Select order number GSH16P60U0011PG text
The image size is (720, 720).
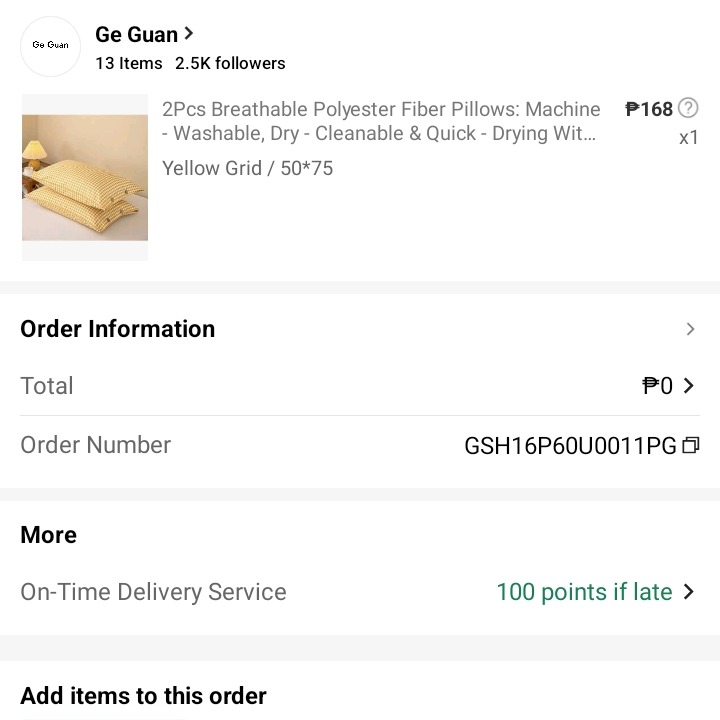point(570,446)
